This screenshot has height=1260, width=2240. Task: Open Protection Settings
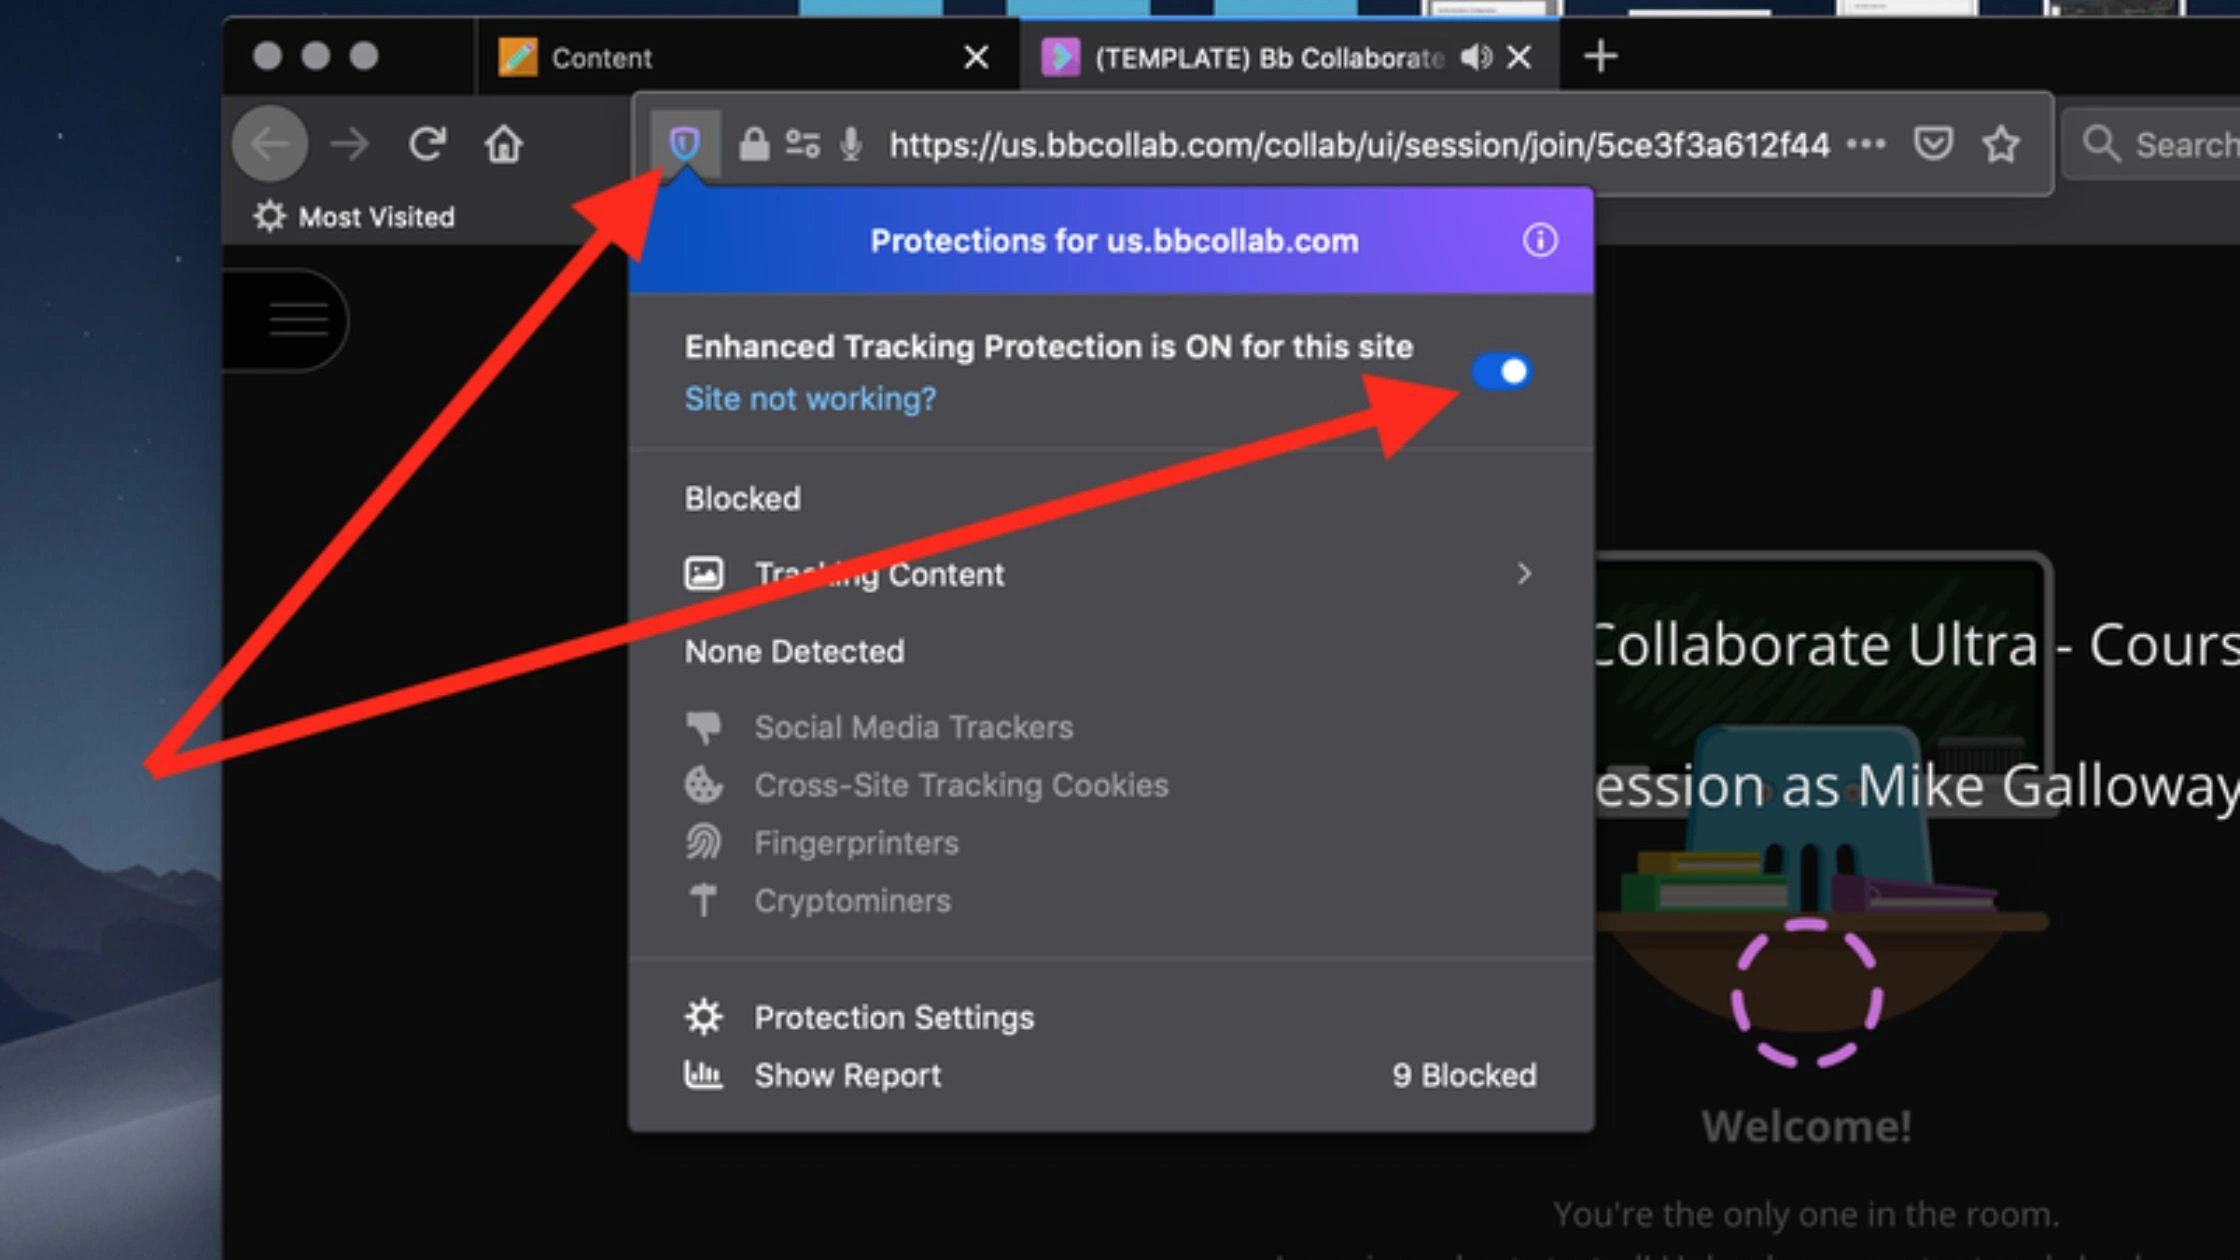point(894,1017)
